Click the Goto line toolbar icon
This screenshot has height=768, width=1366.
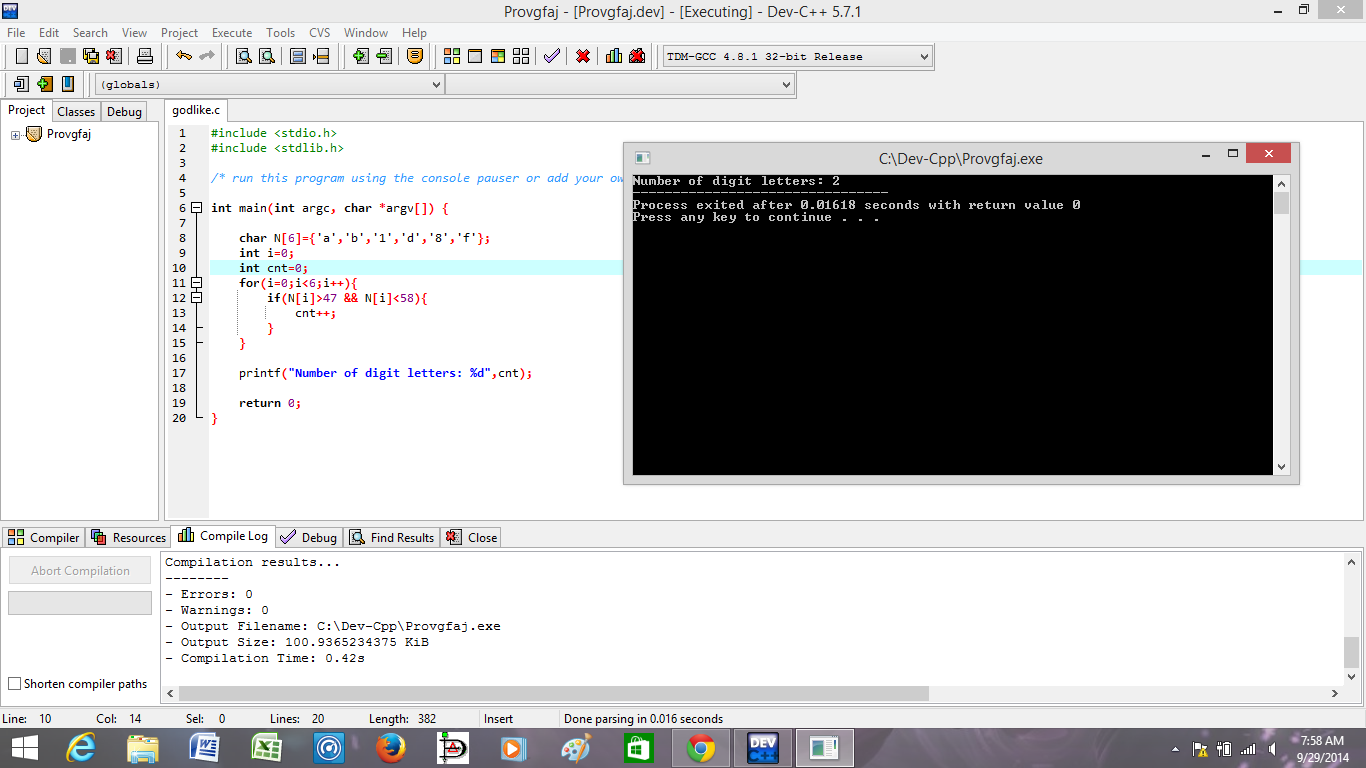(x=321, y=56)
